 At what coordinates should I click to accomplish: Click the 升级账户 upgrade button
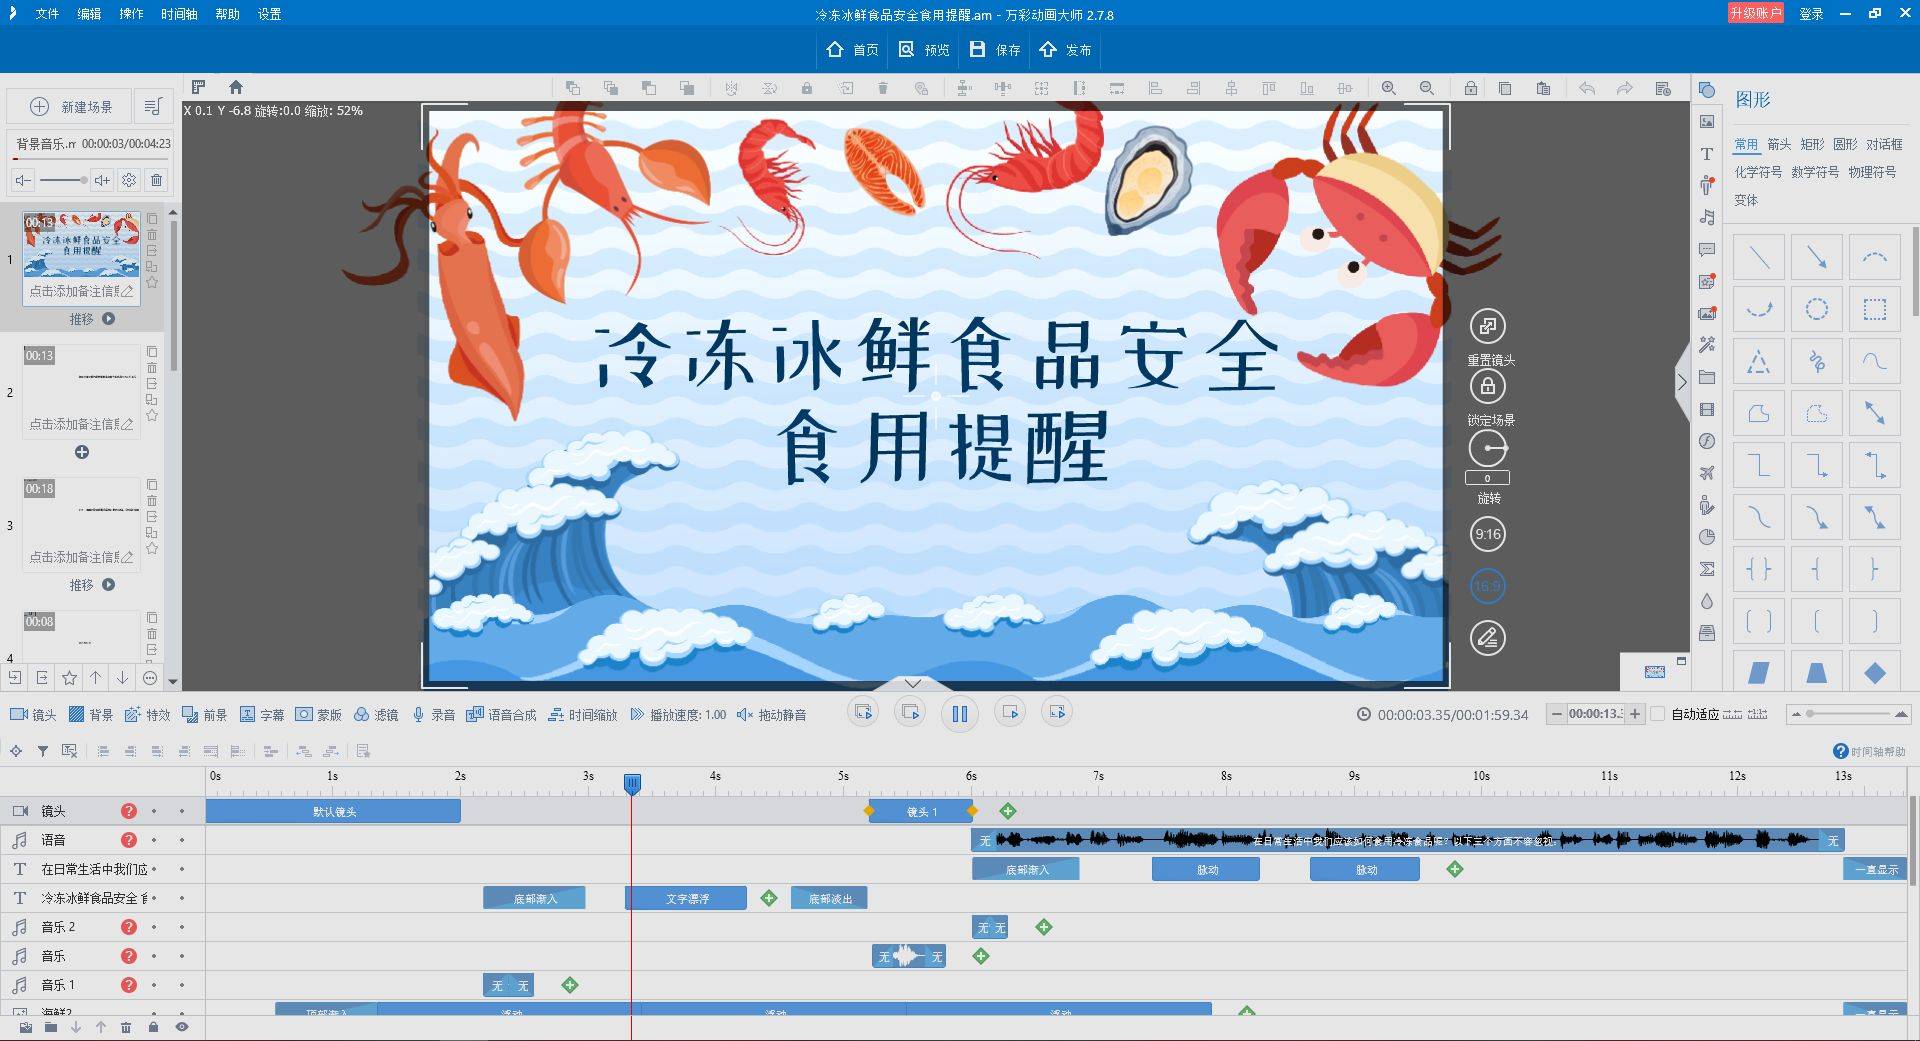(x=1755, y=13)
